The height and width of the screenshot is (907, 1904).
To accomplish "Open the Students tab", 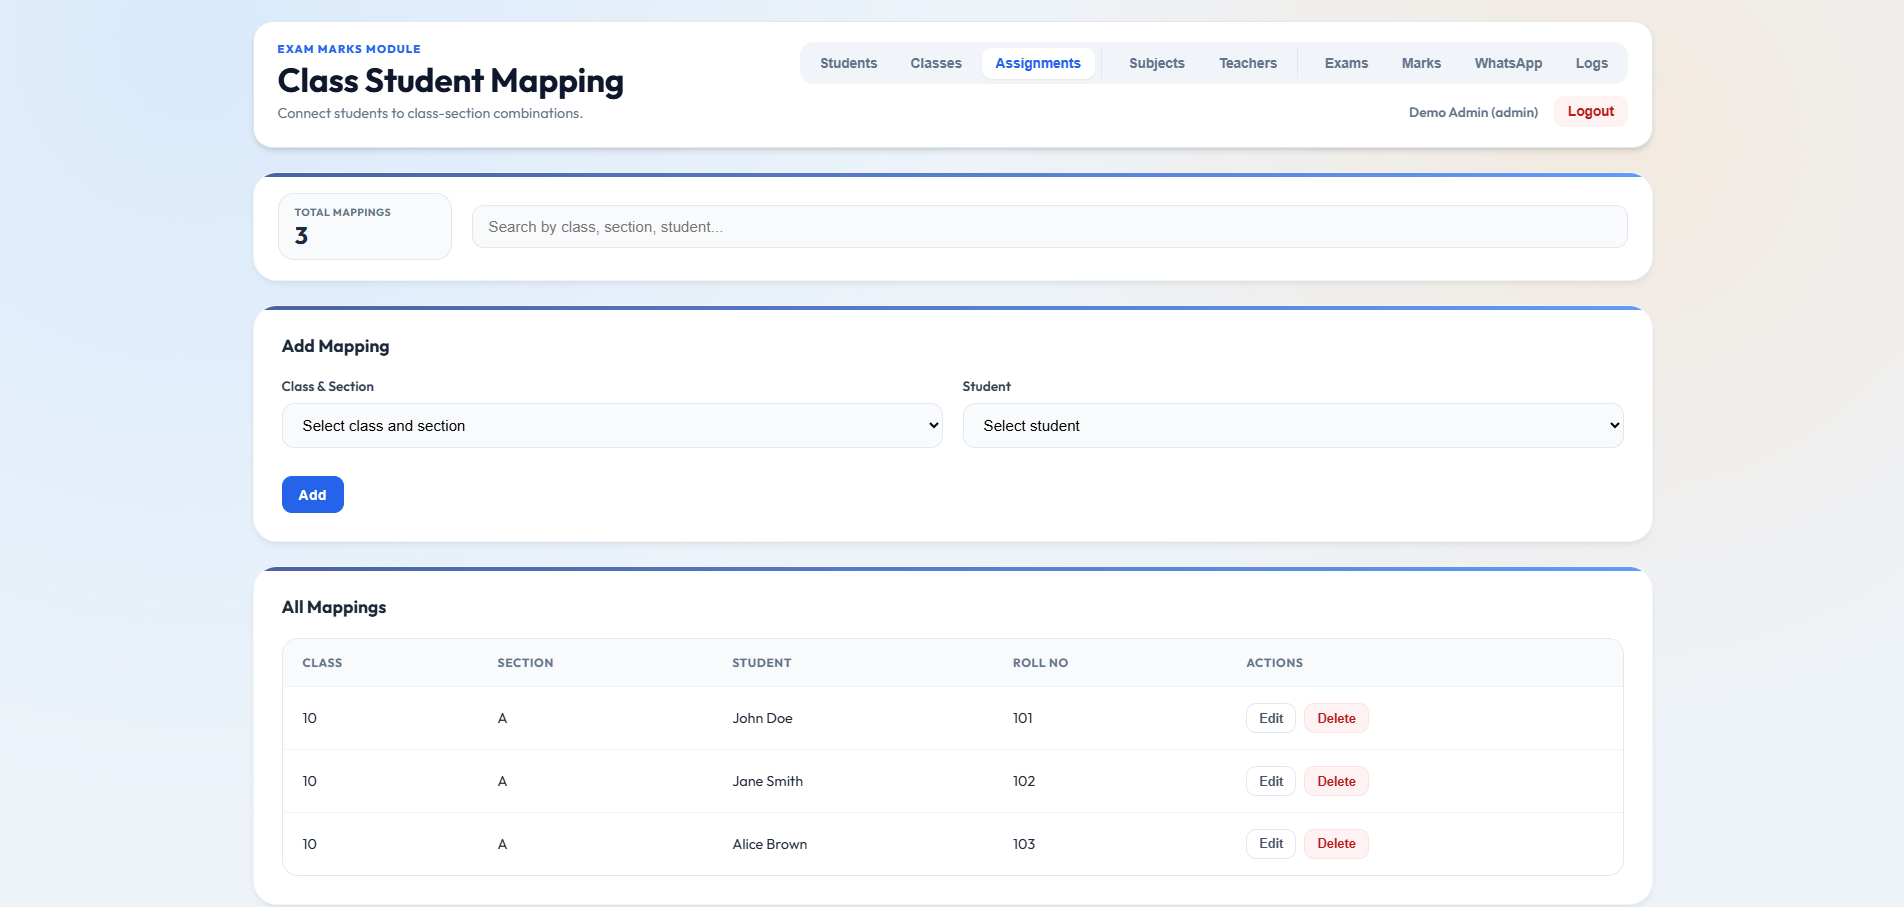I will [848, 63].
